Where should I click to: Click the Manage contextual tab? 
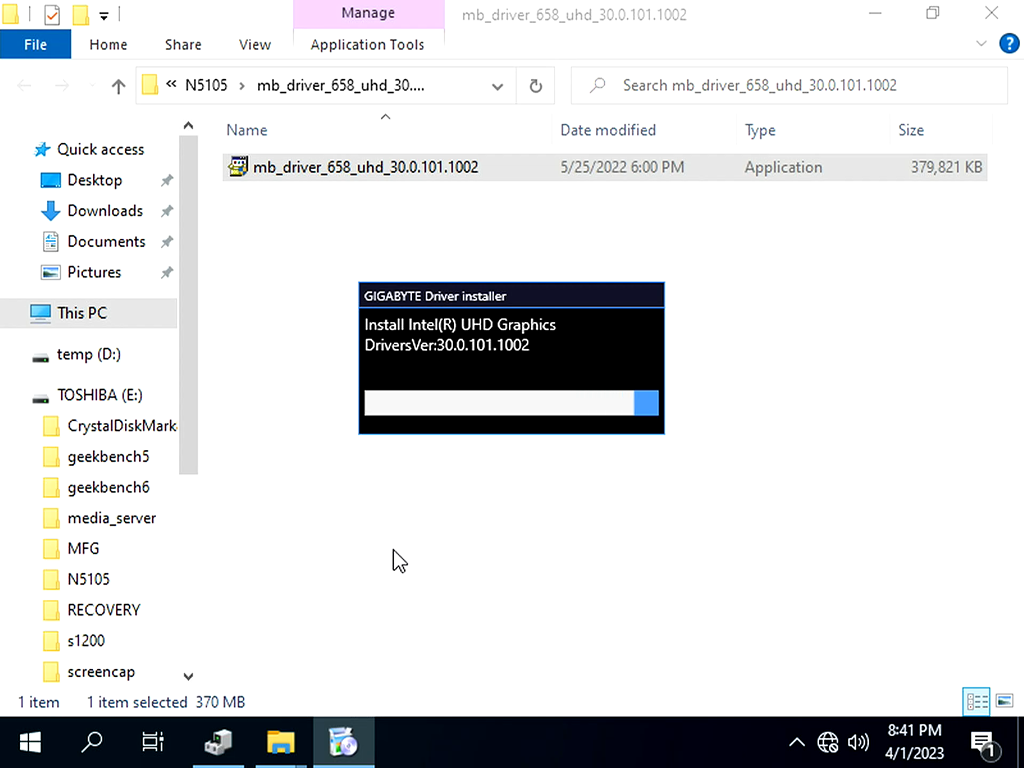[x=368, y=13]
